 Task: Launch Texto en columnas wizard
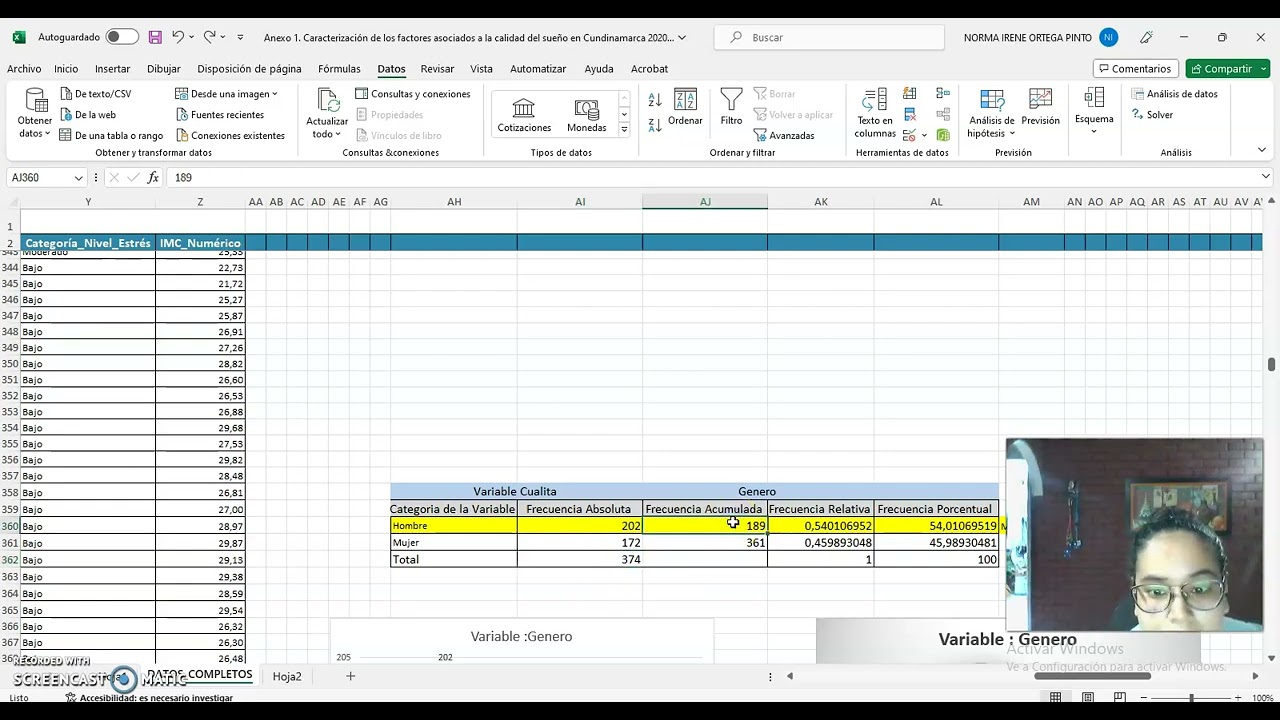[875, 113]
